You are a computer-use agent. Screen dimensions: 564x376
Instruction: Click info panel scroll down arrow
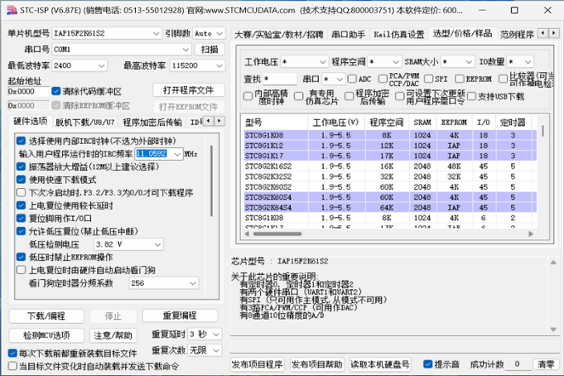[553, 329]
